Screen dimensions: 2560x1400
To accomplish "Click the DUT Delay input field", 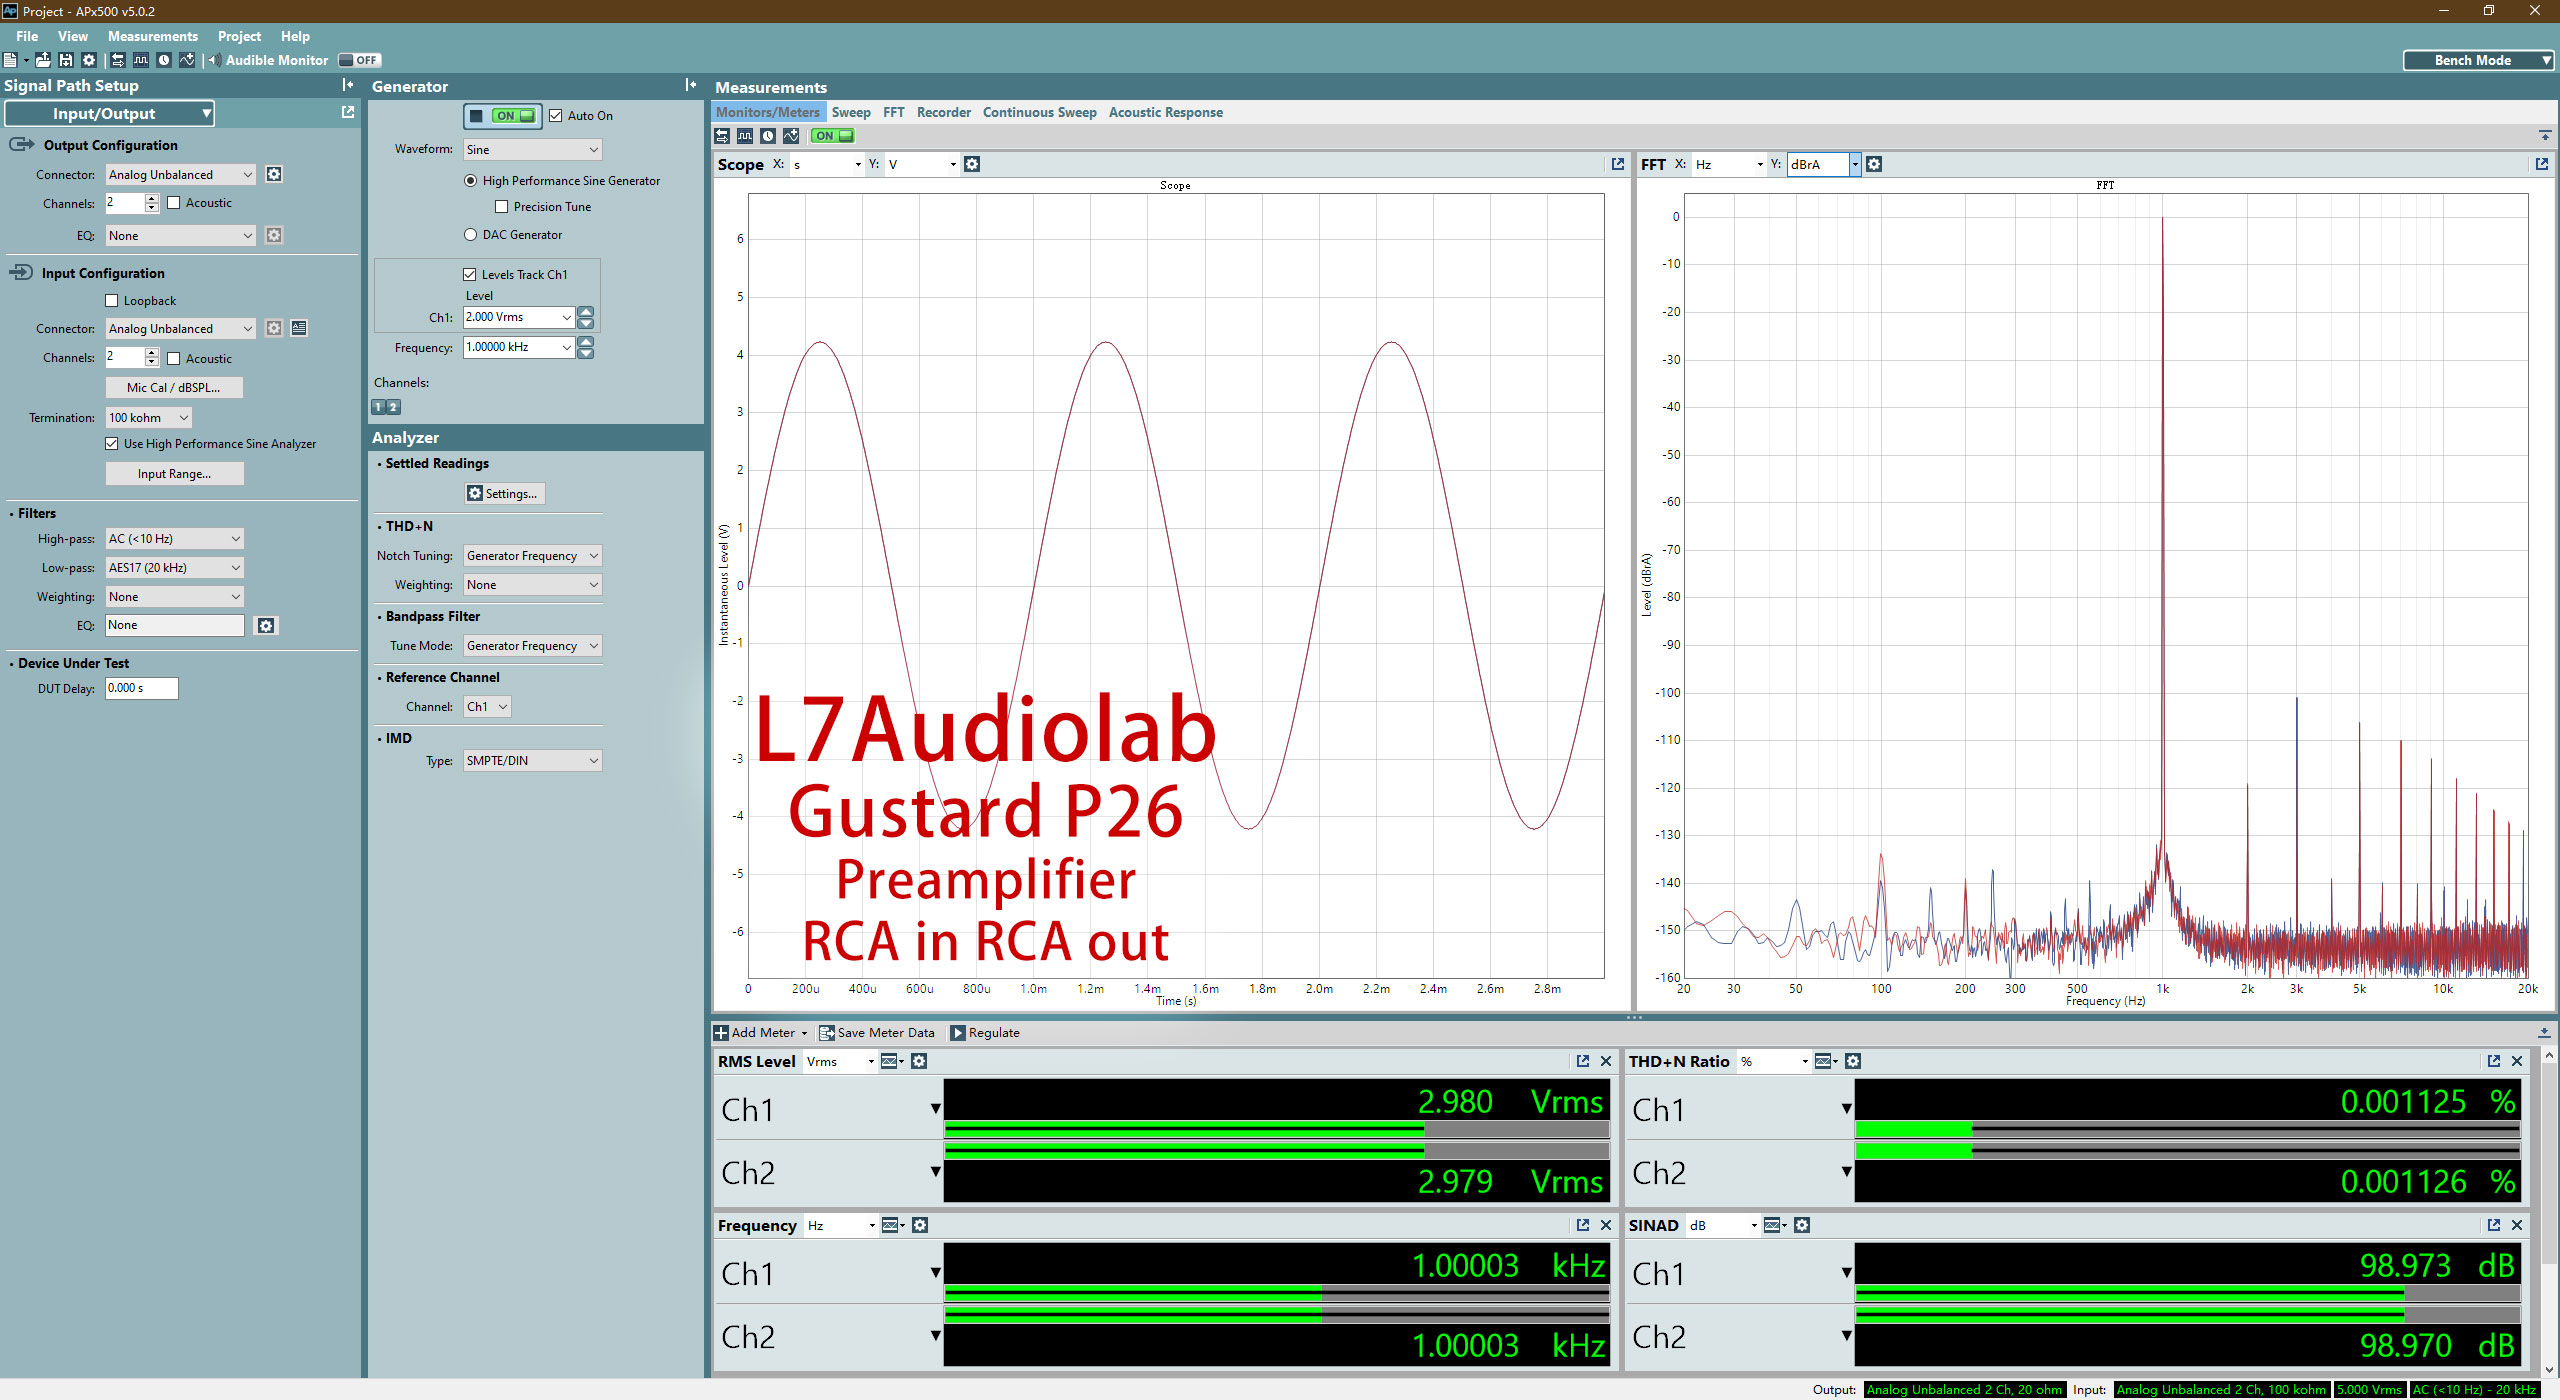I will [x=141, y=688].
